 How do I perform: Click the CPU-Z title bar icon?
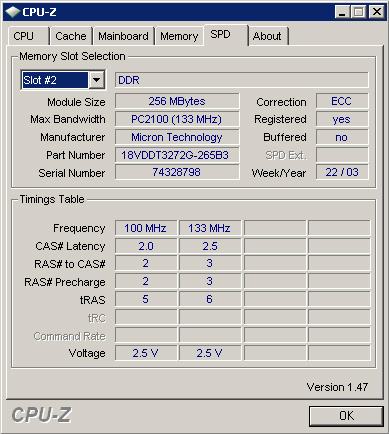tap(13, 12)
